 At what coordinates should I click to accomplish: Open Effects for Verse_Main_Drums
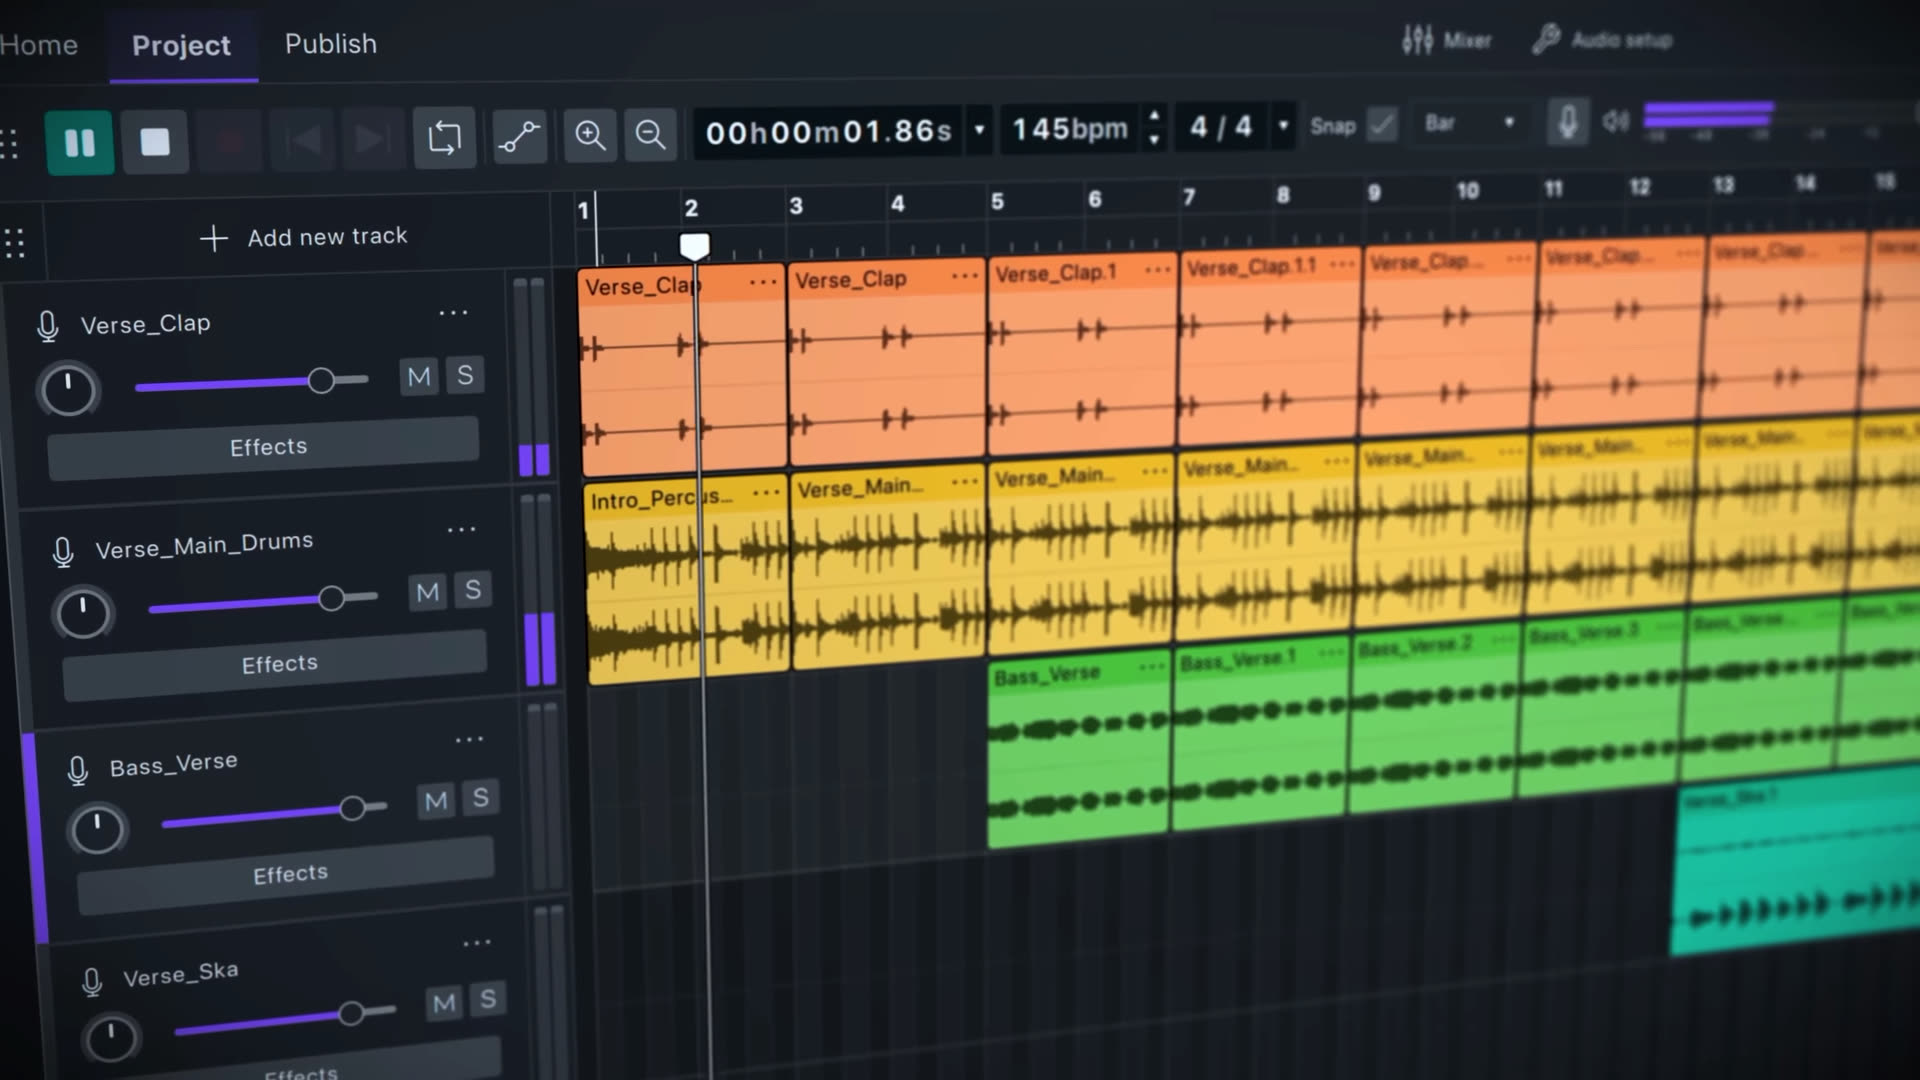[x=277, y=662]
